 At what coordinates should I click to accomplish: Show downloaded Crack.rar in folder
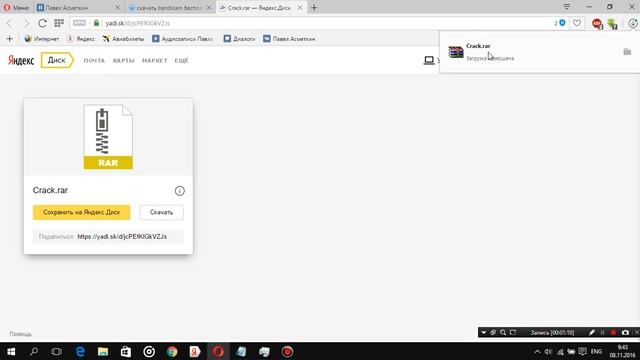click(x=627, y=52)
